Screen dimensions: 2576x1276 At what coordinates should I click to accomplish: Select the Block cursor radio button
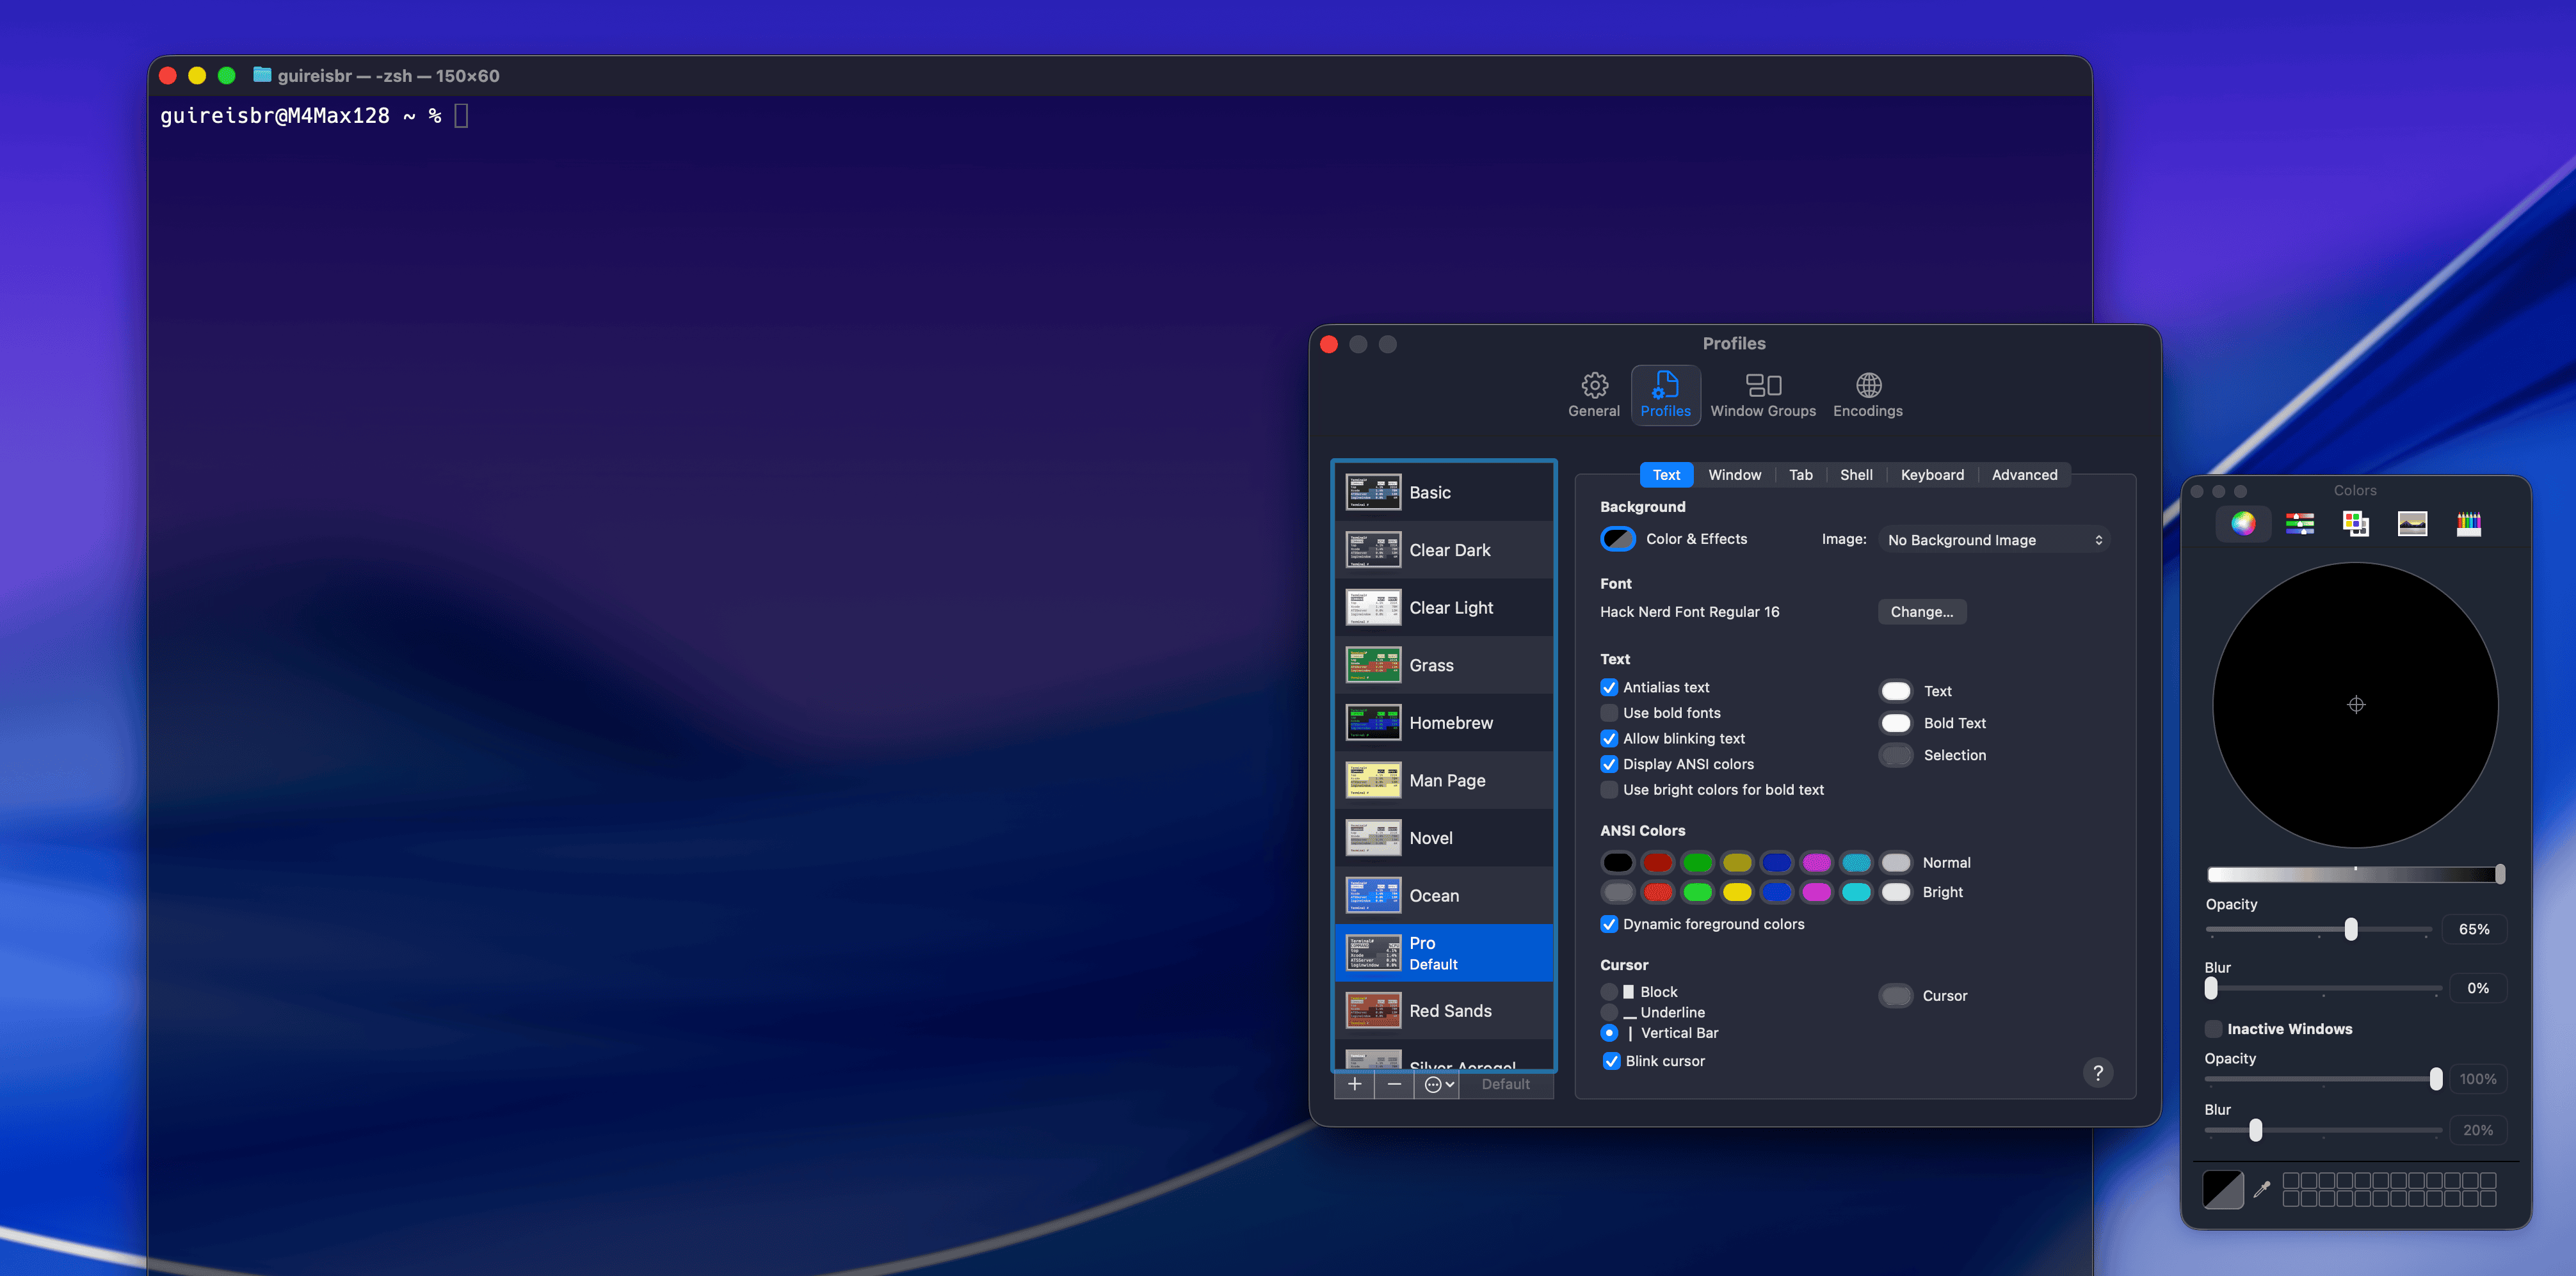1609,992
